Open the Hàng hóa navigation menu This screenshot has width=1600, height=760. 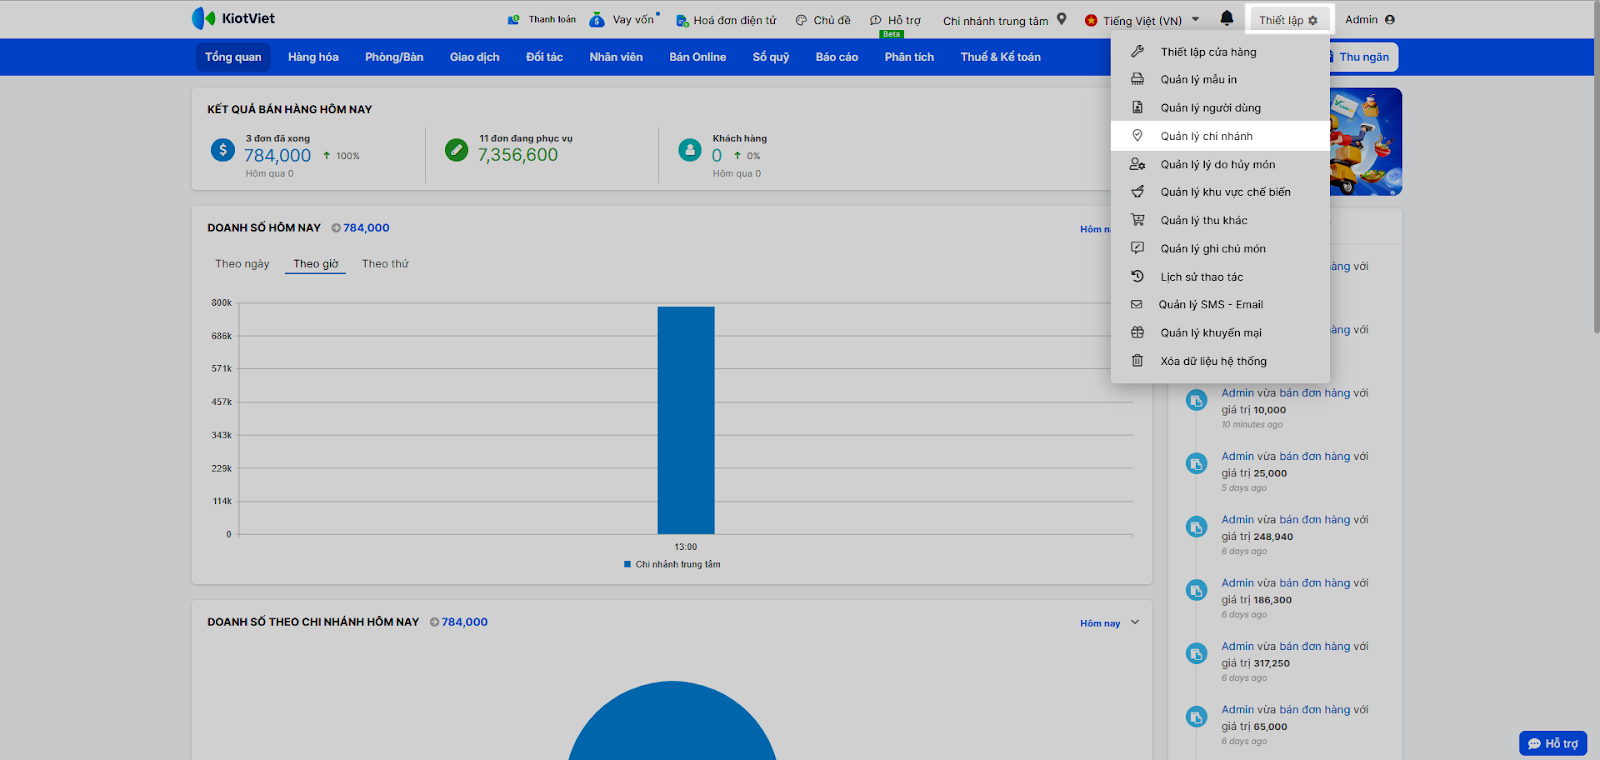coord(313,57)
